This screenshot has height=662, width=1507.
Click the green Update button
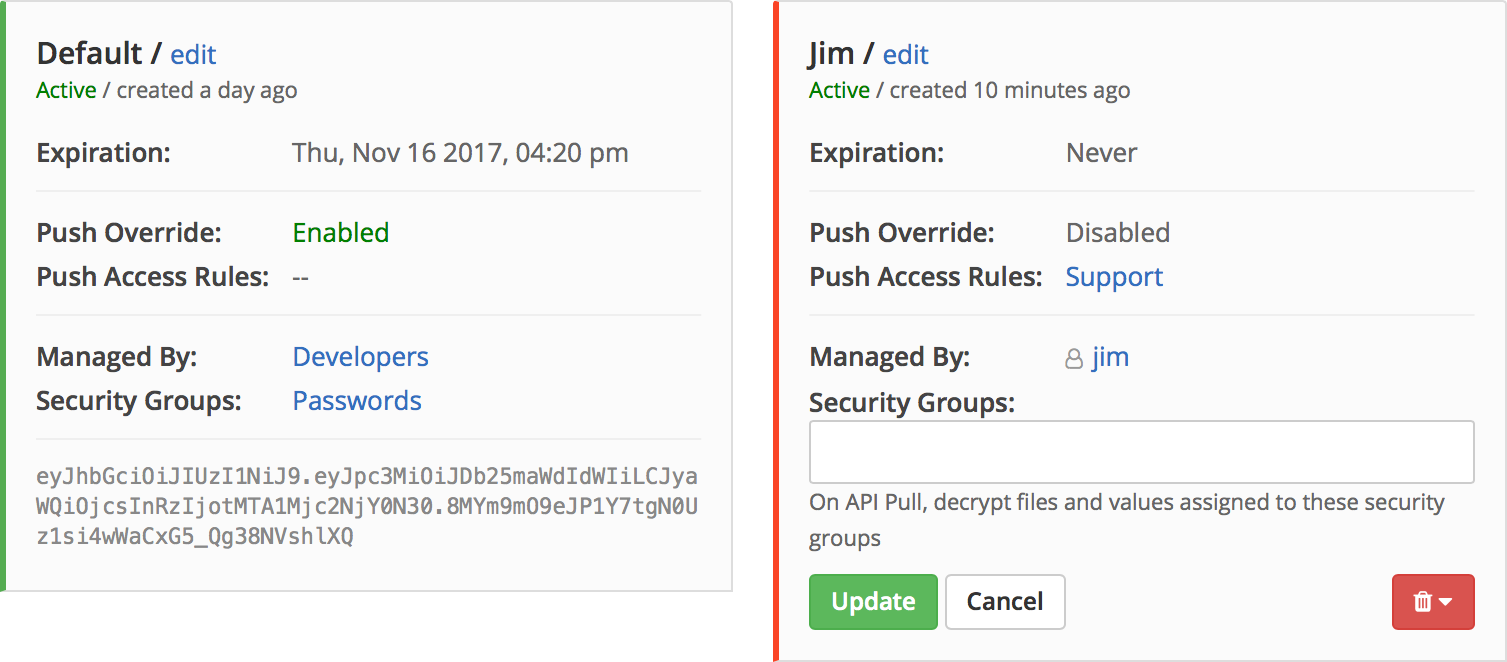873,601
